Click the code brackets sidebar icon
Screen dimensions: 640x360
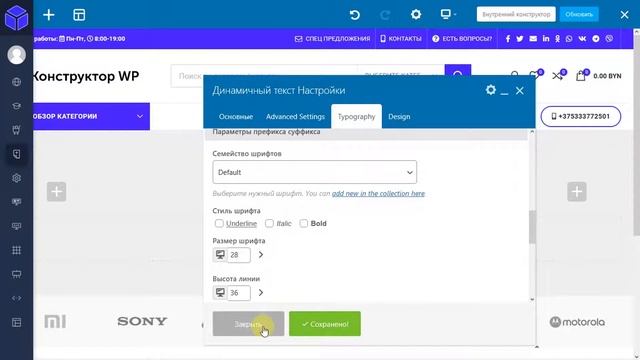pyautogui.click(x=16, y=298)
